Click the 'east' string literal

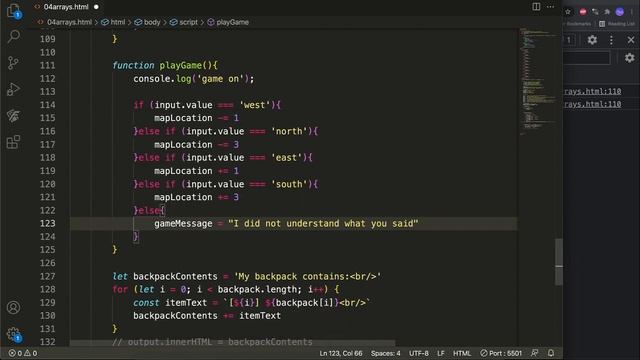287,158
